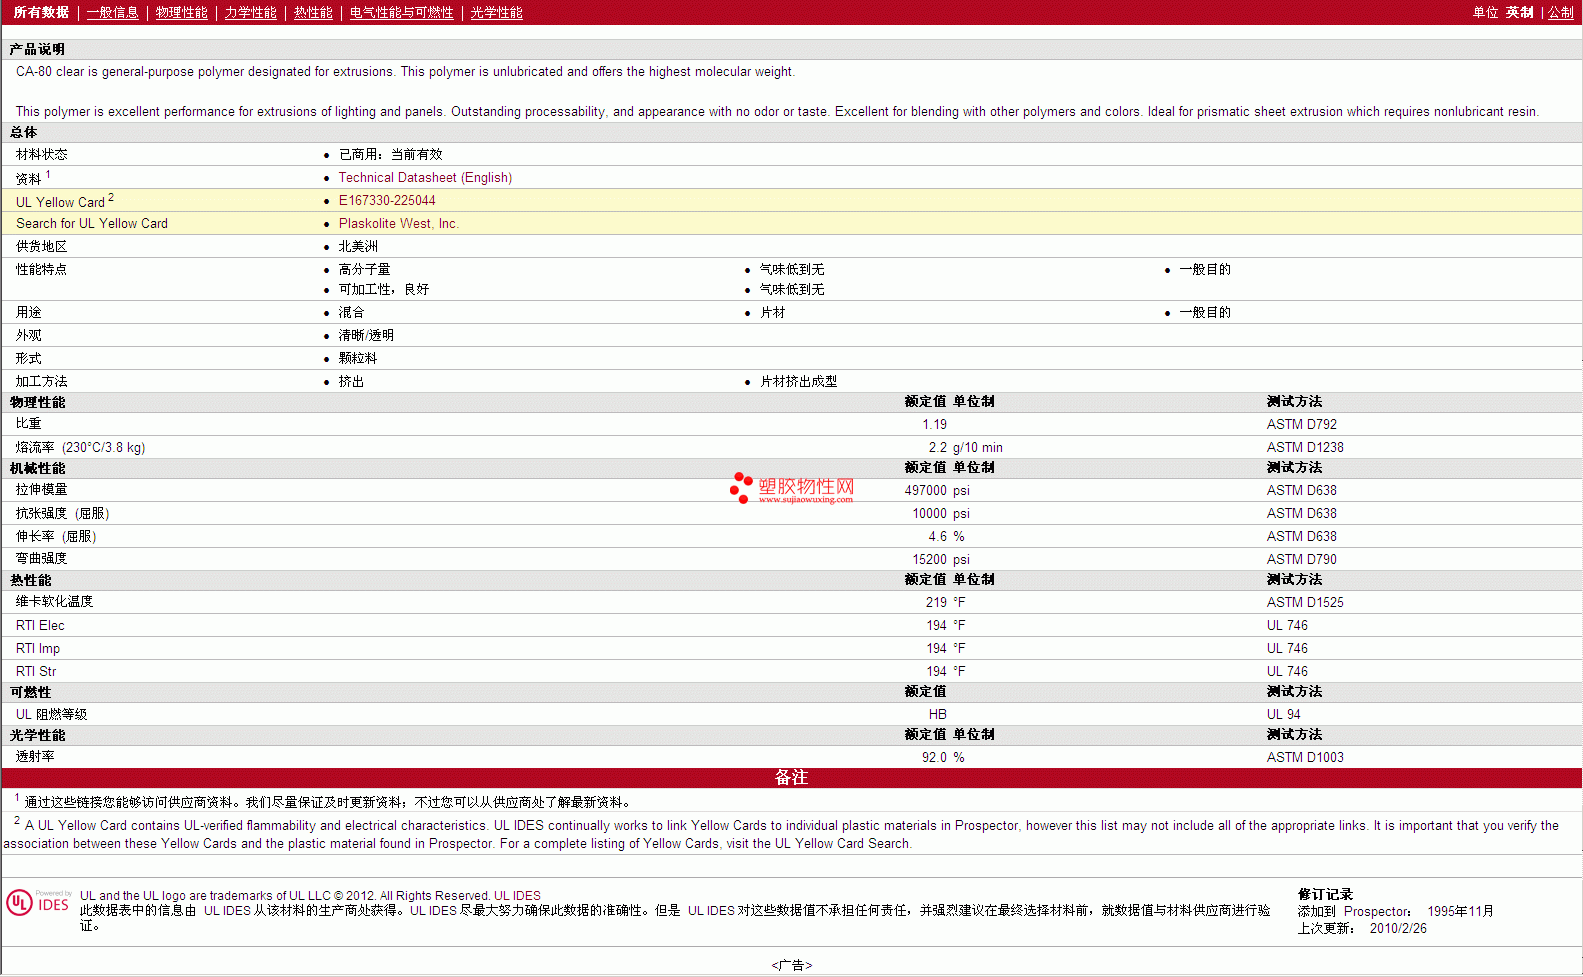Screen dimensions: 1583x977
Task: Click the 2.2 g/10 min melt flow value
Action: pos(965,447)
